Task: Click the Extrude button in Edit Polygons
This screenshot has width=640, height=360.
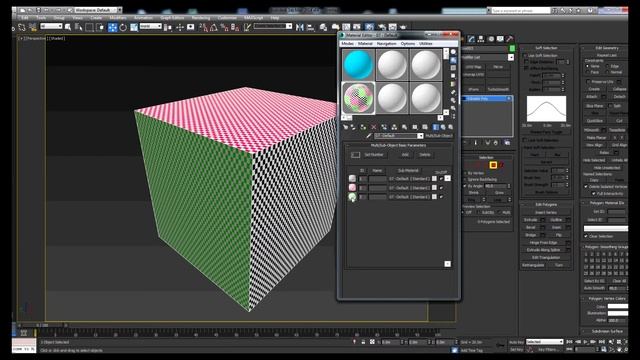Action: coord(531,220)
